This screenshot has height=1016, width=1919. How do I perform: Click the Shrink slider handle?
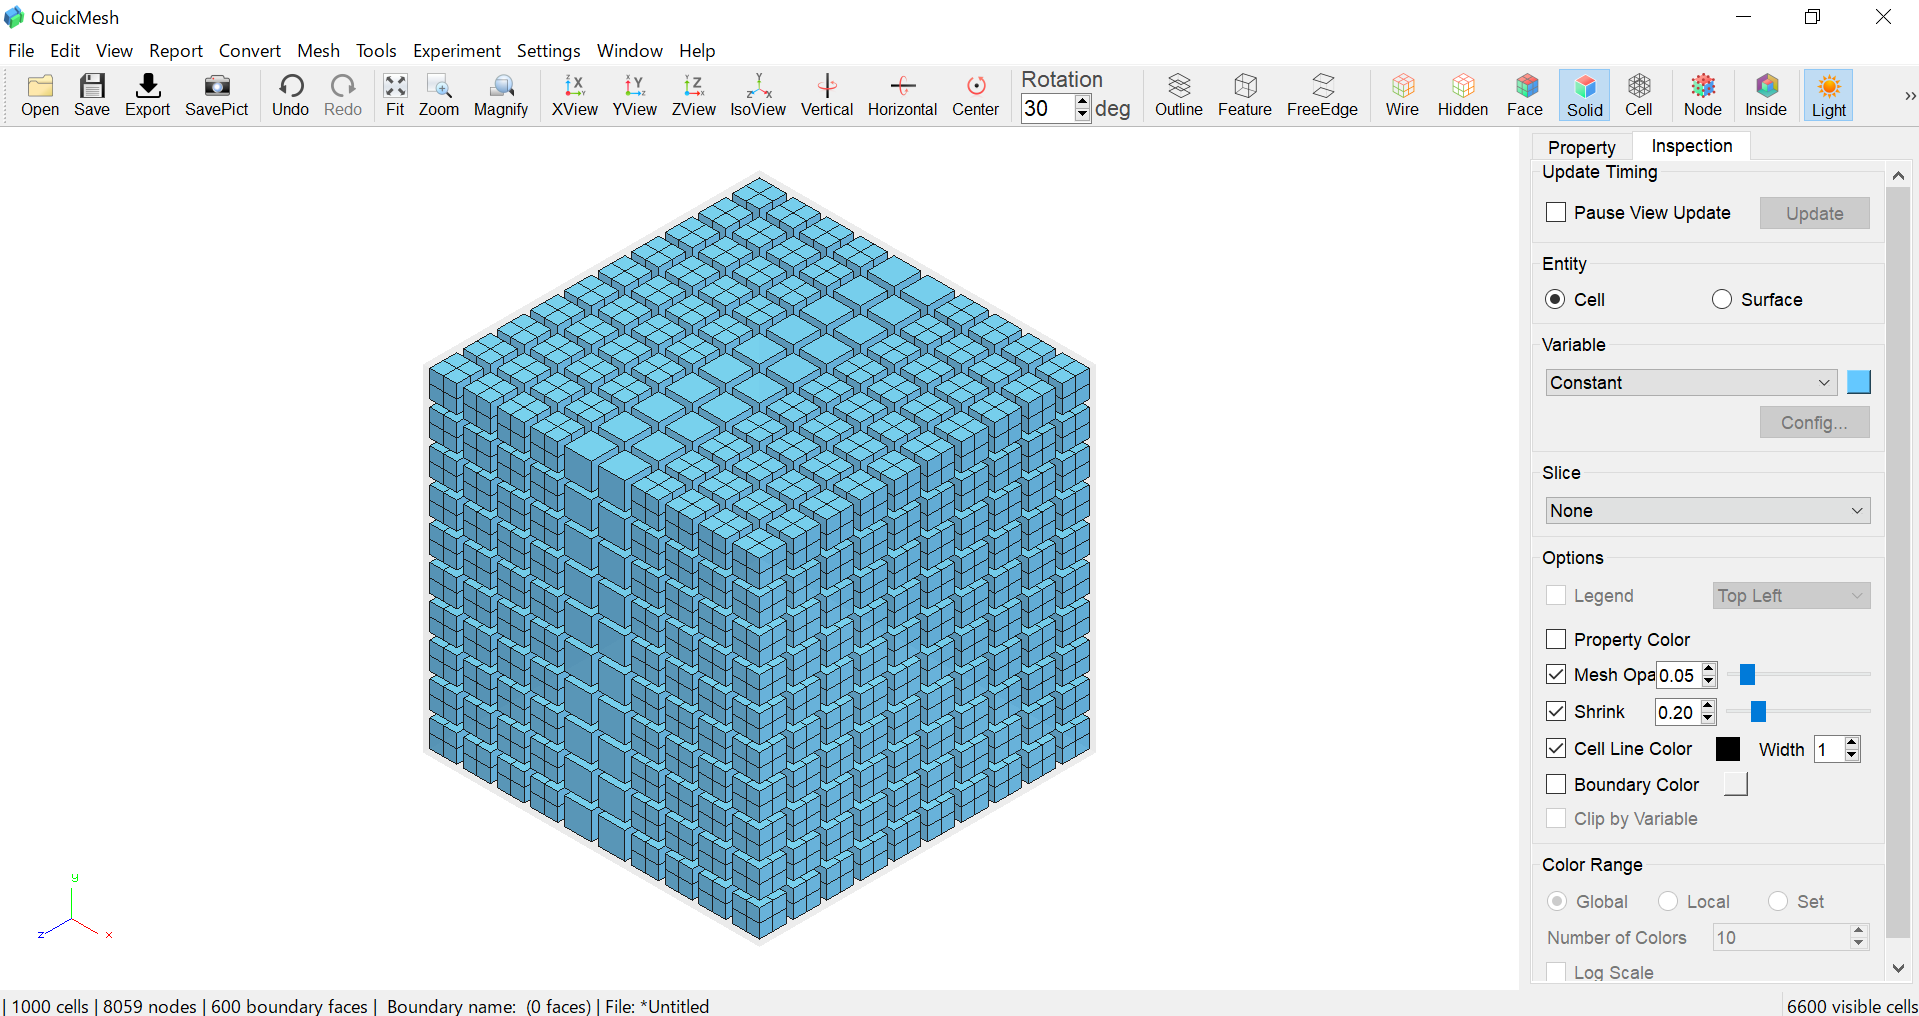[x=1758, y=711]
